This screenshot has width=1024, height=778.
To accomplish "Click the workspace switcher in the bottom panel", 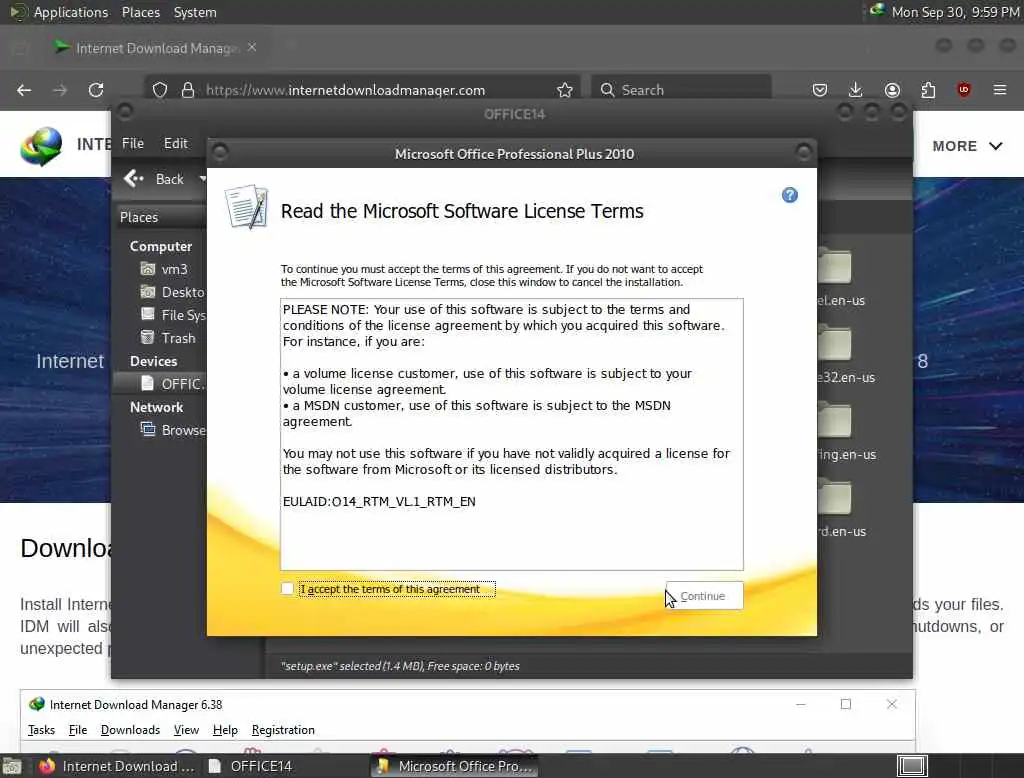I will click(912, 766).
